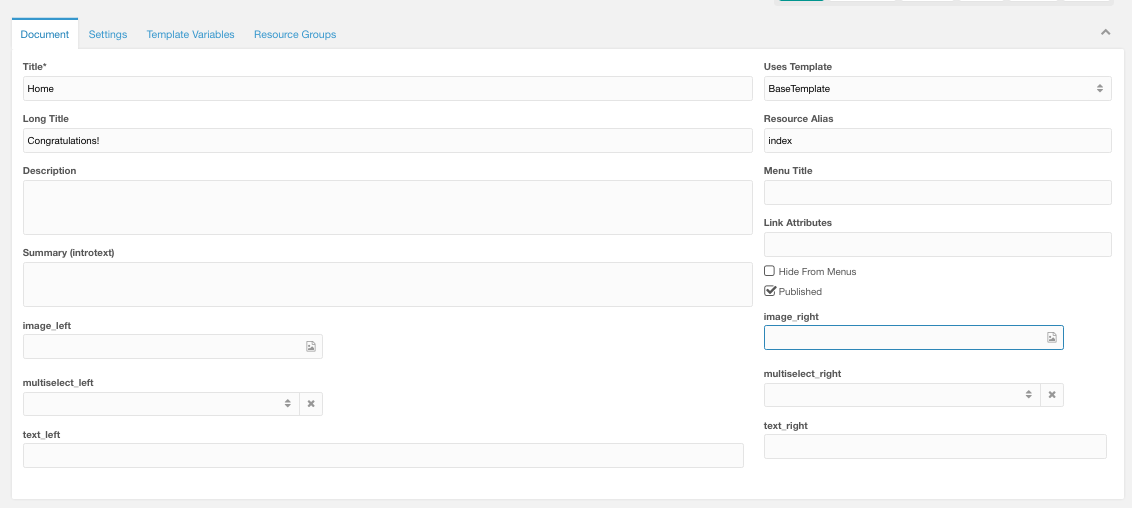Focus the Menu Title input
The image size is (1132, 508).
pos(938,193)
